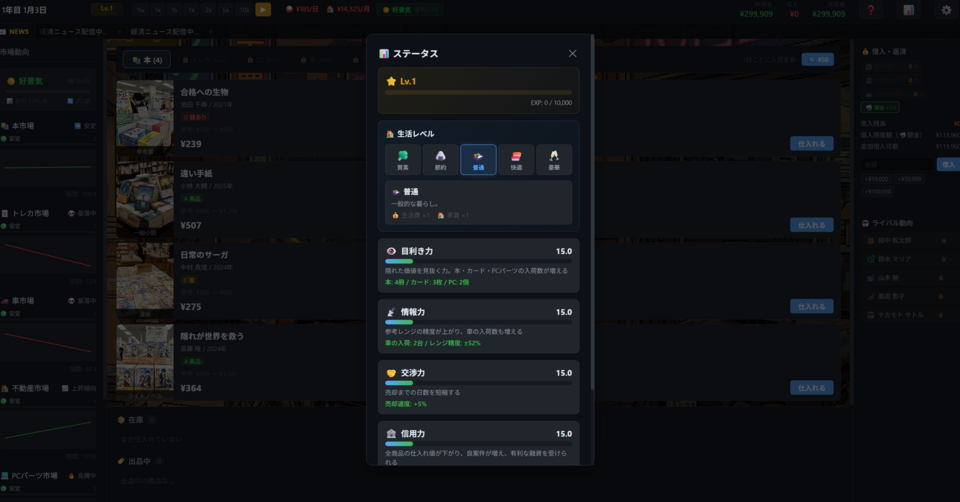960x502 pixels.
Task: Click 仕入れる button for 日常のサーガ
Action: pos(811,306)
